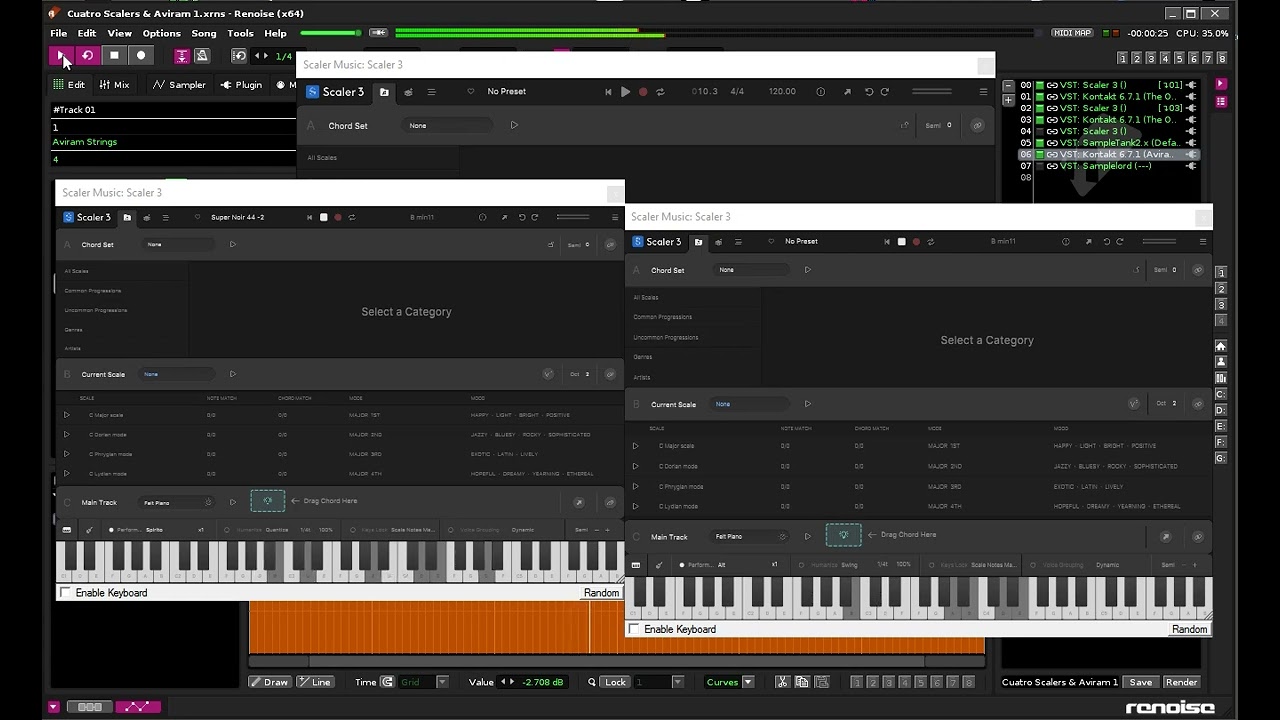This screenshot has width=1280, height=720.
Task: Select Common Progressions in left Scaler window
Action: coord(93,291)
